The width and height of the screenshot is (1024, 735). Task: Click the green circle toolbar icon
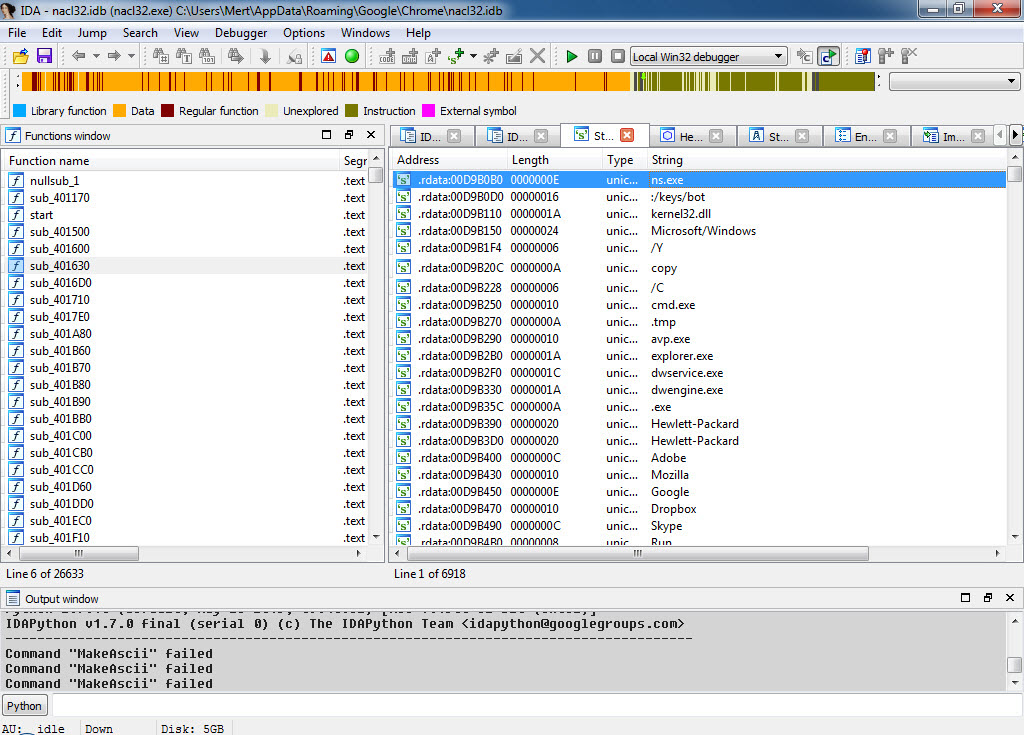(x=352, y=56)
